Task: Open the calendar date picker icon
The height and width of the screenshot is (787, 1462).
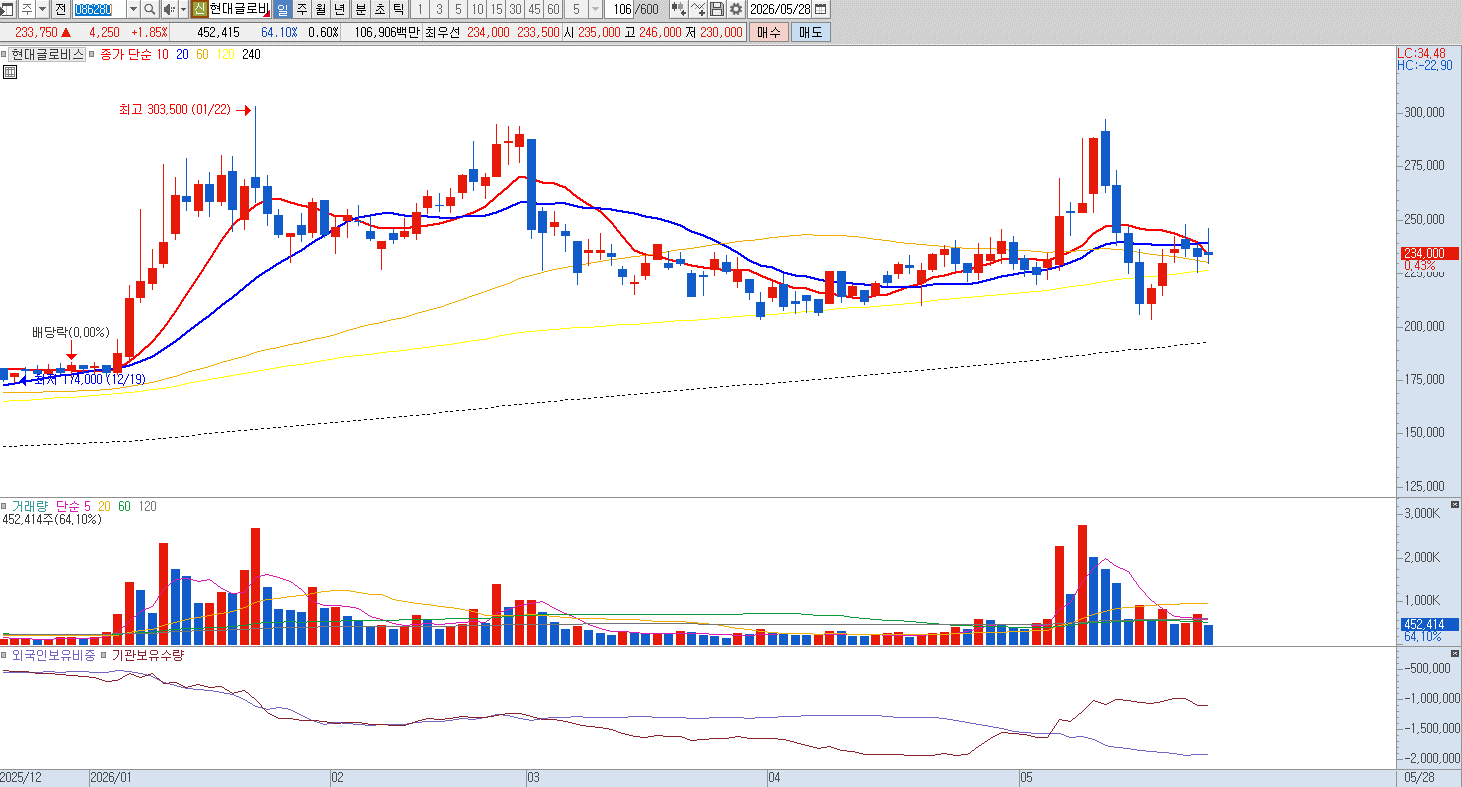Action: pyautogui.click(x=820, y=9)
